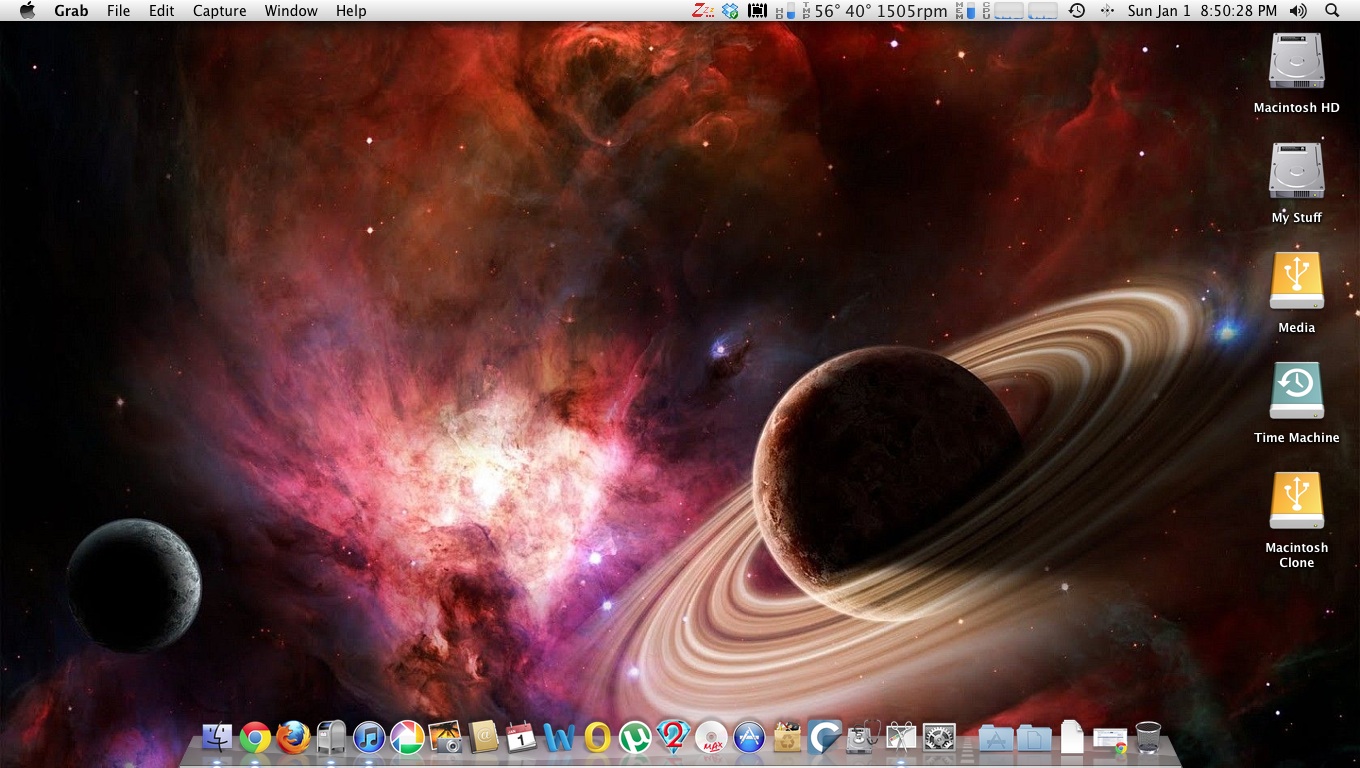Open the Applications folder stack
Image resolution: width=1360 pixels, height=768 pixels.
[x=996, y=739]
